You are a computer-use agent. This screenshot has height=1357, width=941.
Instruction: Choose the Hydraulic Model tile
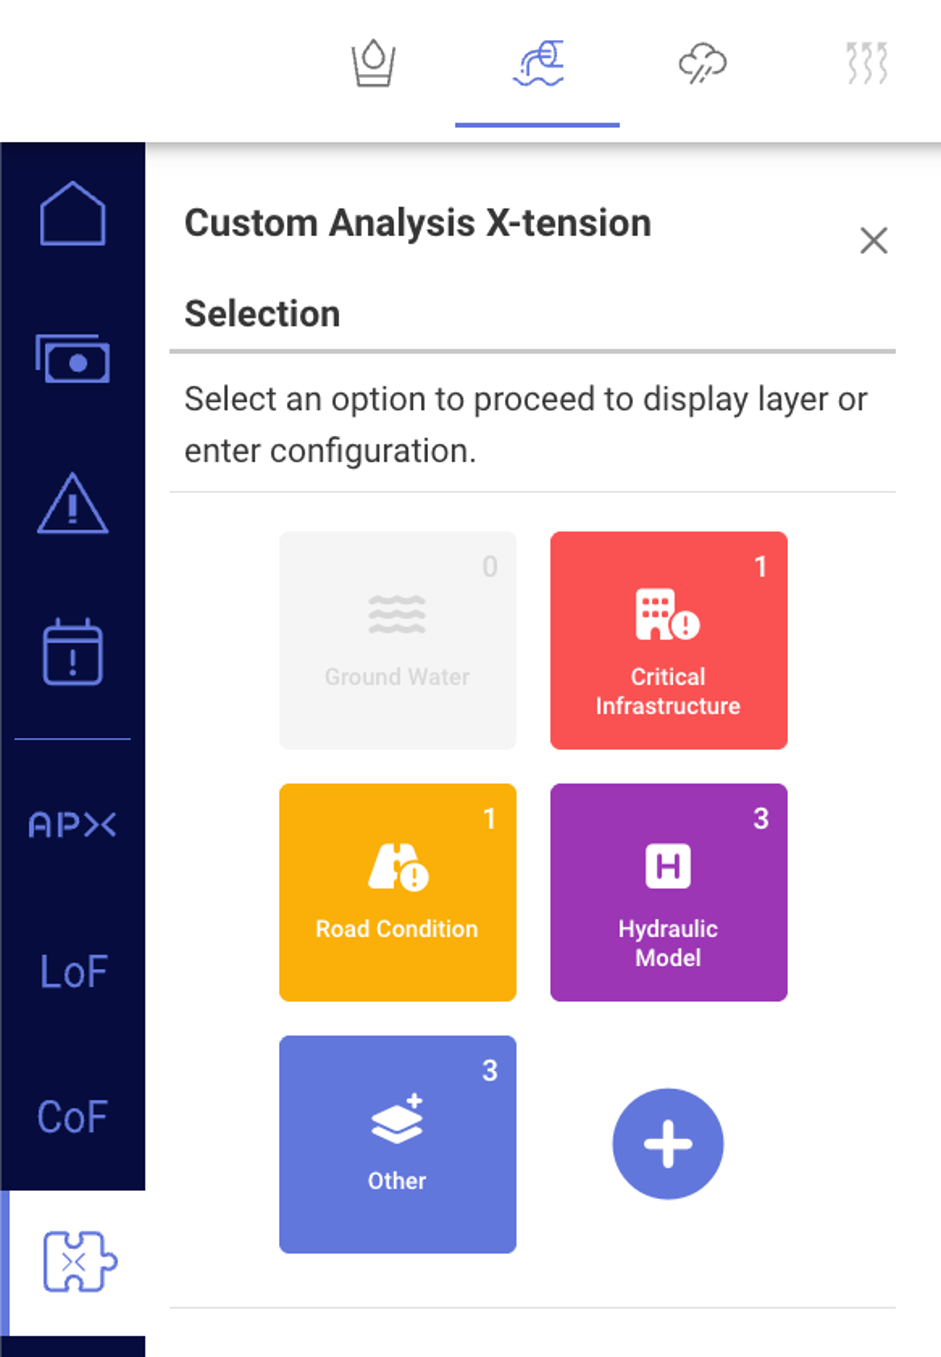(x=668, y=892)
